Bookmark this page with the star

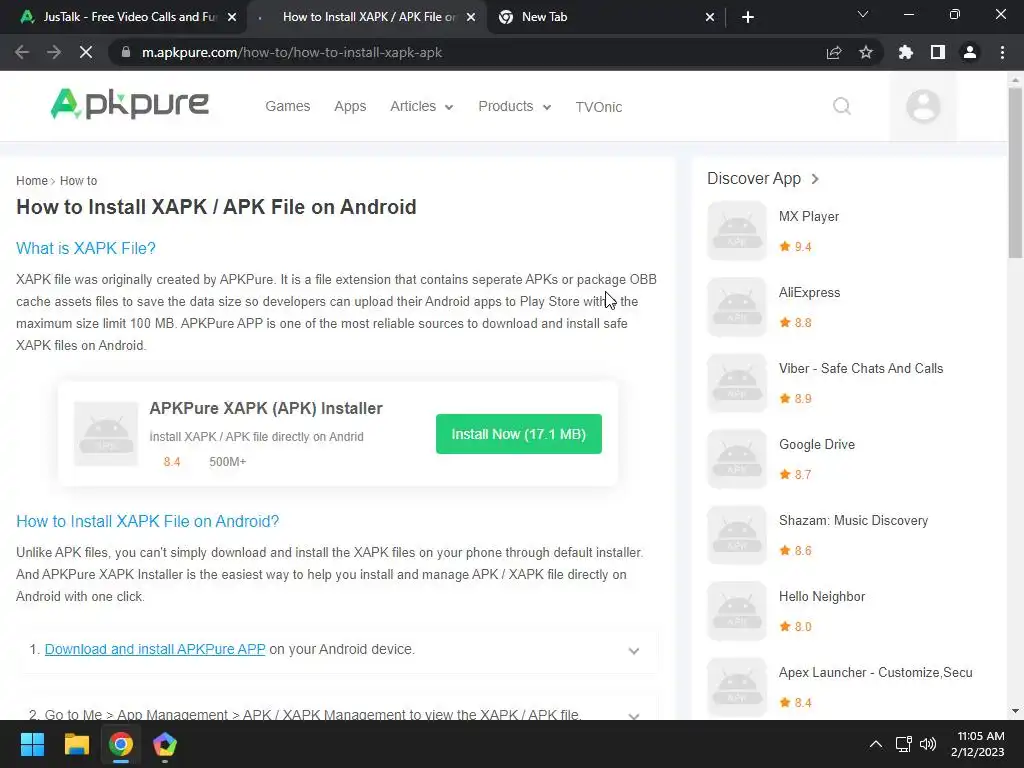[866, 52]
